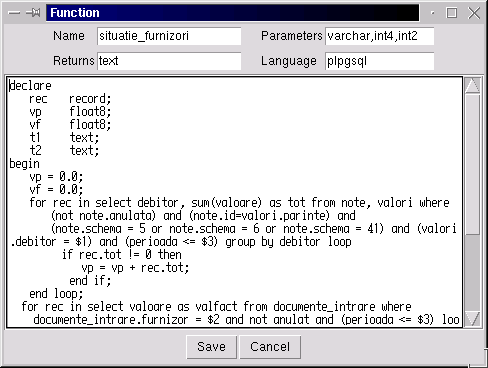Click the 'rec record;' declaration line
Screen dimensions: 488x368
[70, 99]
